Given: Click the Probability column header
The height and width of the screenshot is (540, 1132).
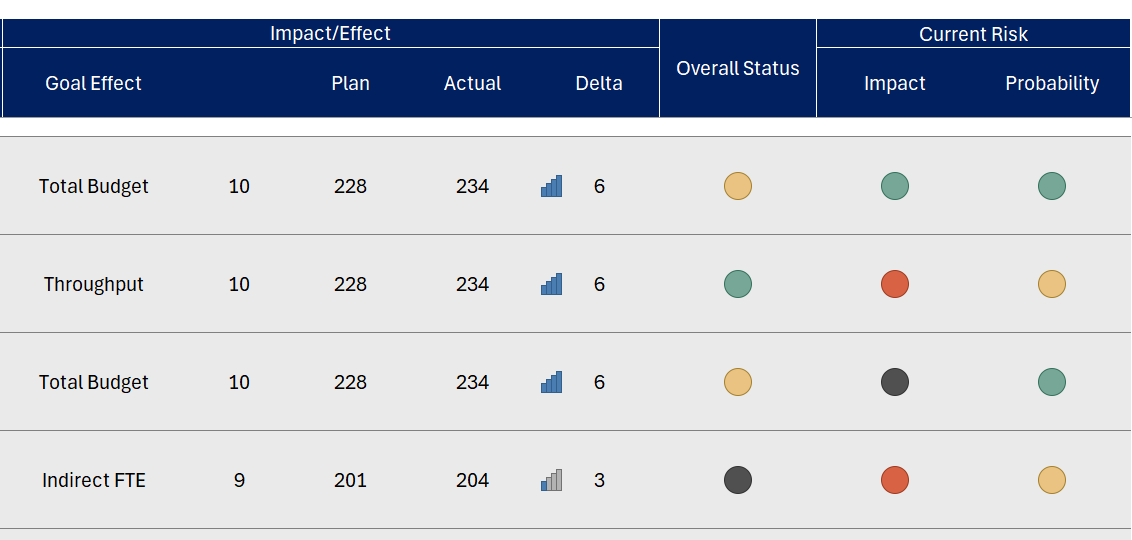Looking at the screenshot, I should 1052,83.
